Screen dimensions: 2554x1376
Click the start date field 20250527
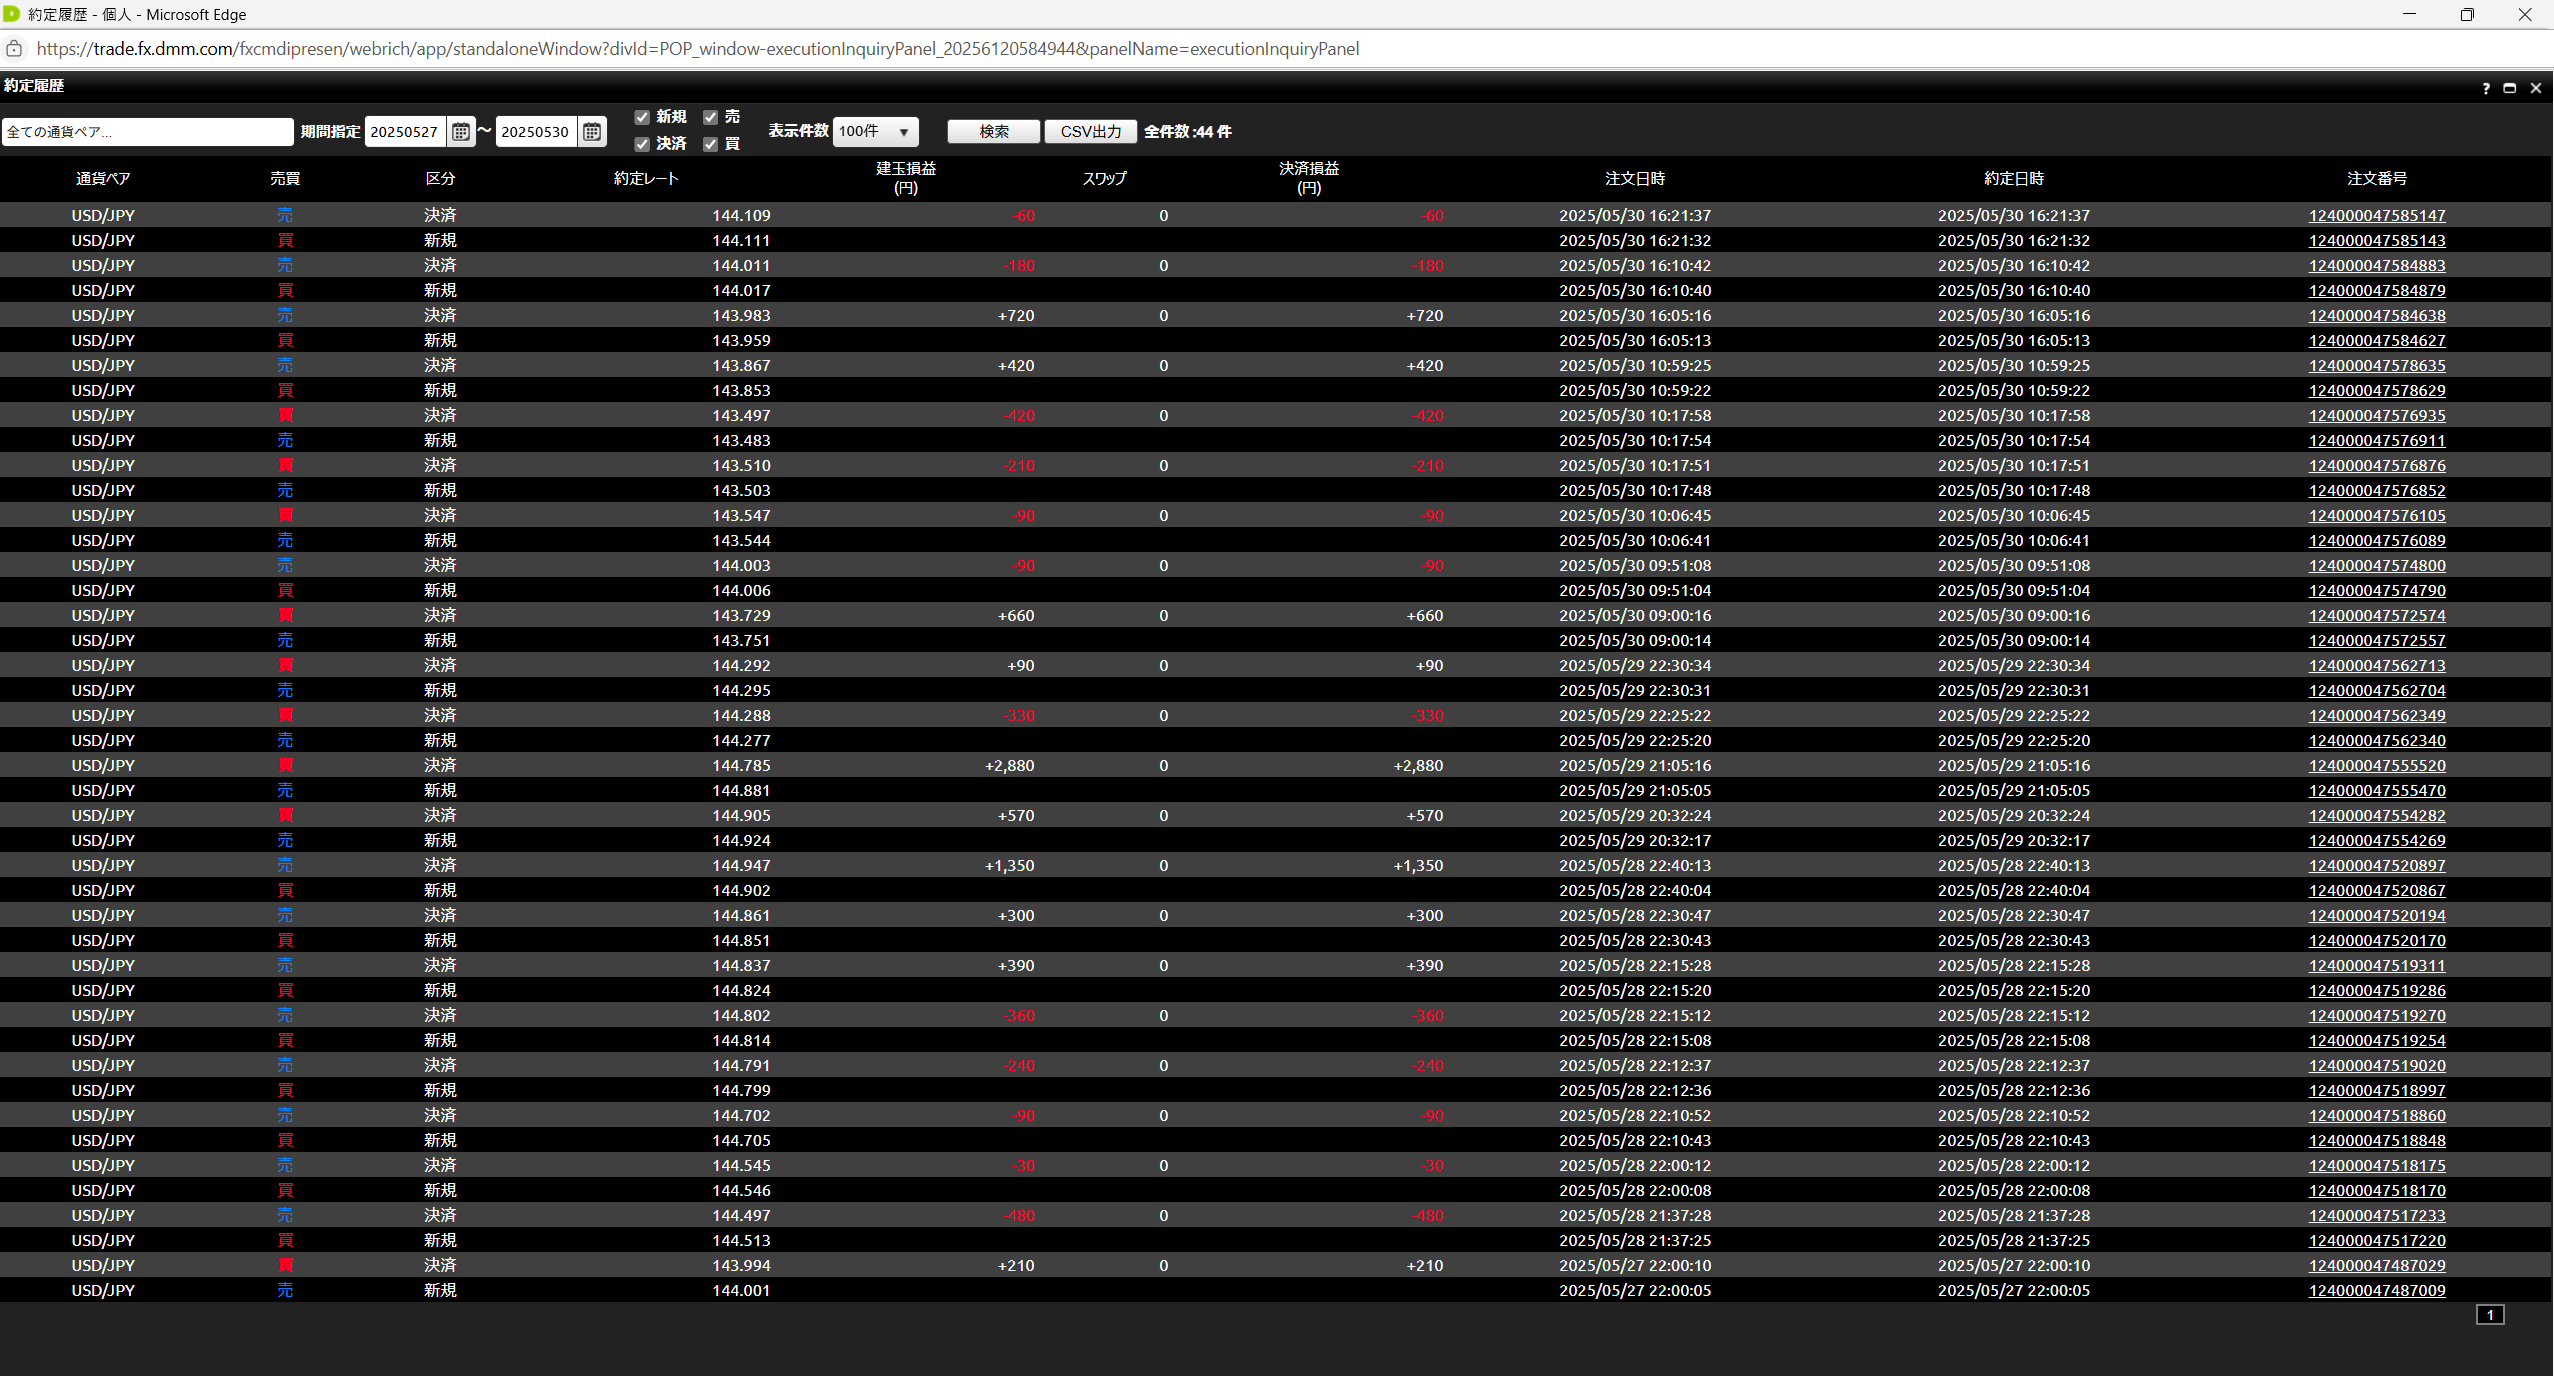click(405, 131)
